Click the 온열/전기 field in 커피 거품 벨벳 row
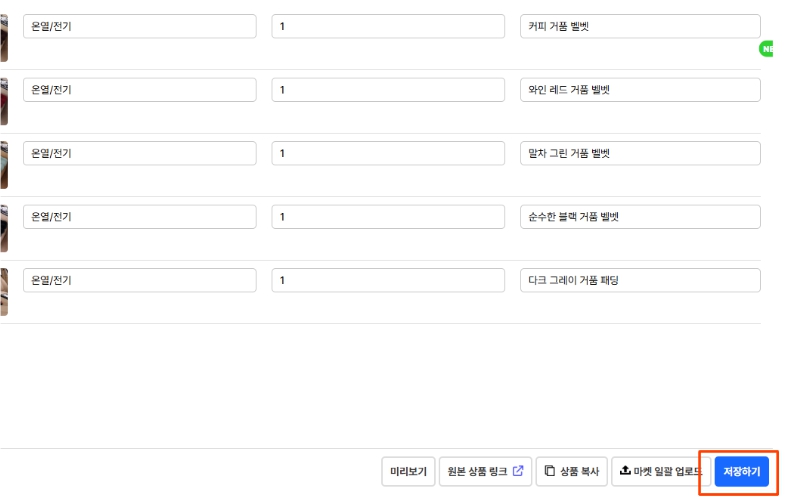Viewport: 785px width, 502px height. (x=139, y=26)
